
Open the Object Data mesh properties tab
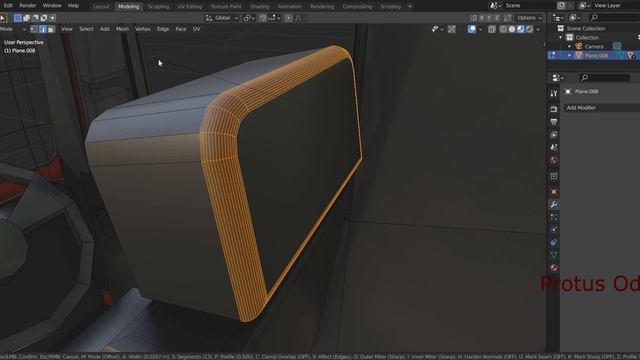[x=554, y=255]
